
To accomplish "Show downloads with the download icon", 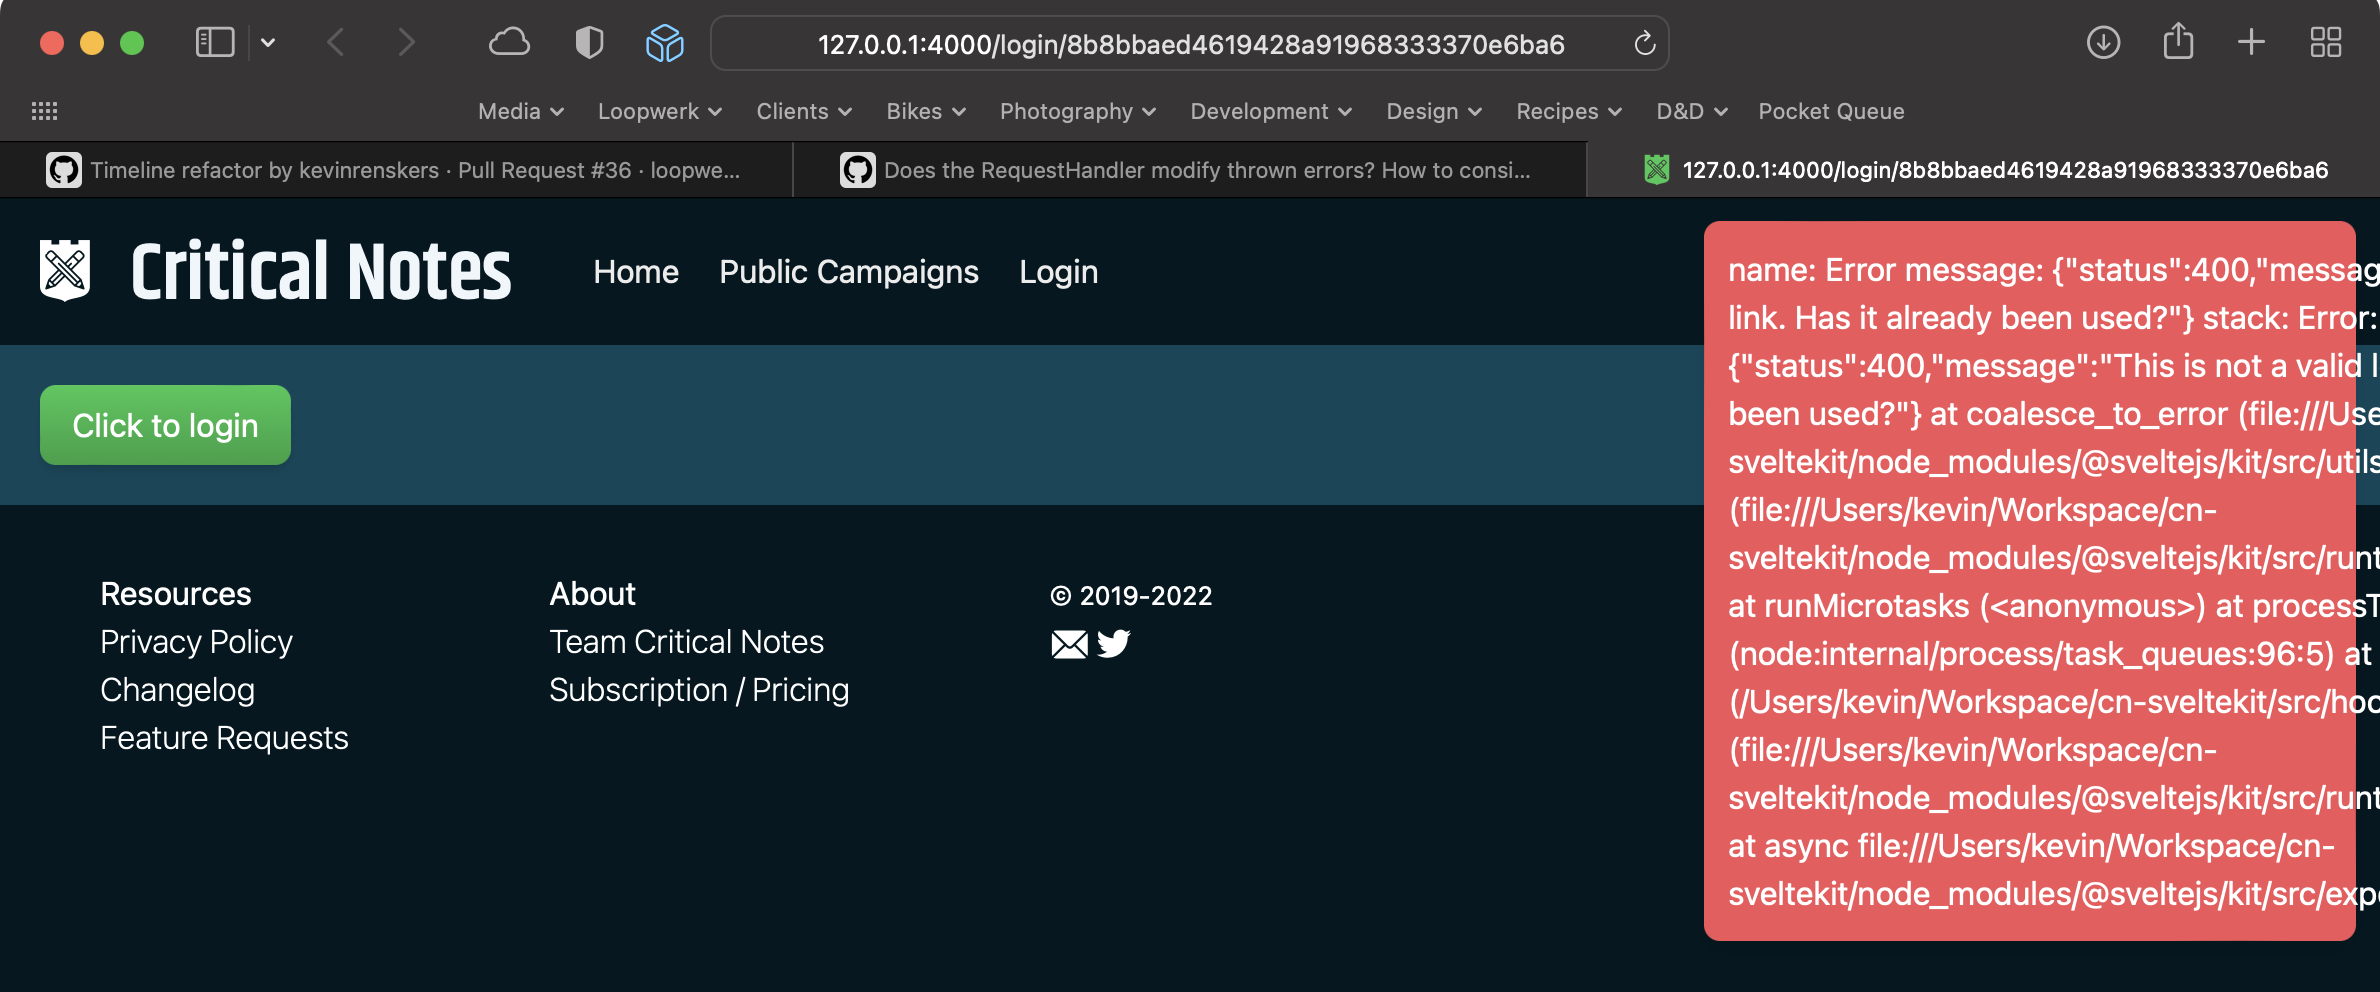I will pyautogui.click(x=2103, y=43).
